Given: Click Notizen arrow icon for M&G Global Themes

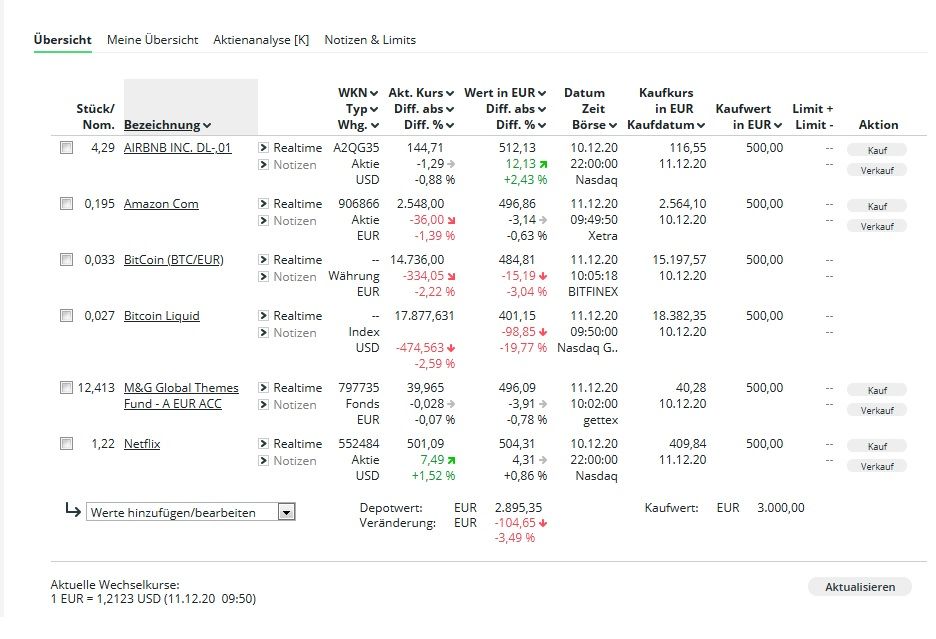Looking at the screenshot, I should [x=264, y=405].
